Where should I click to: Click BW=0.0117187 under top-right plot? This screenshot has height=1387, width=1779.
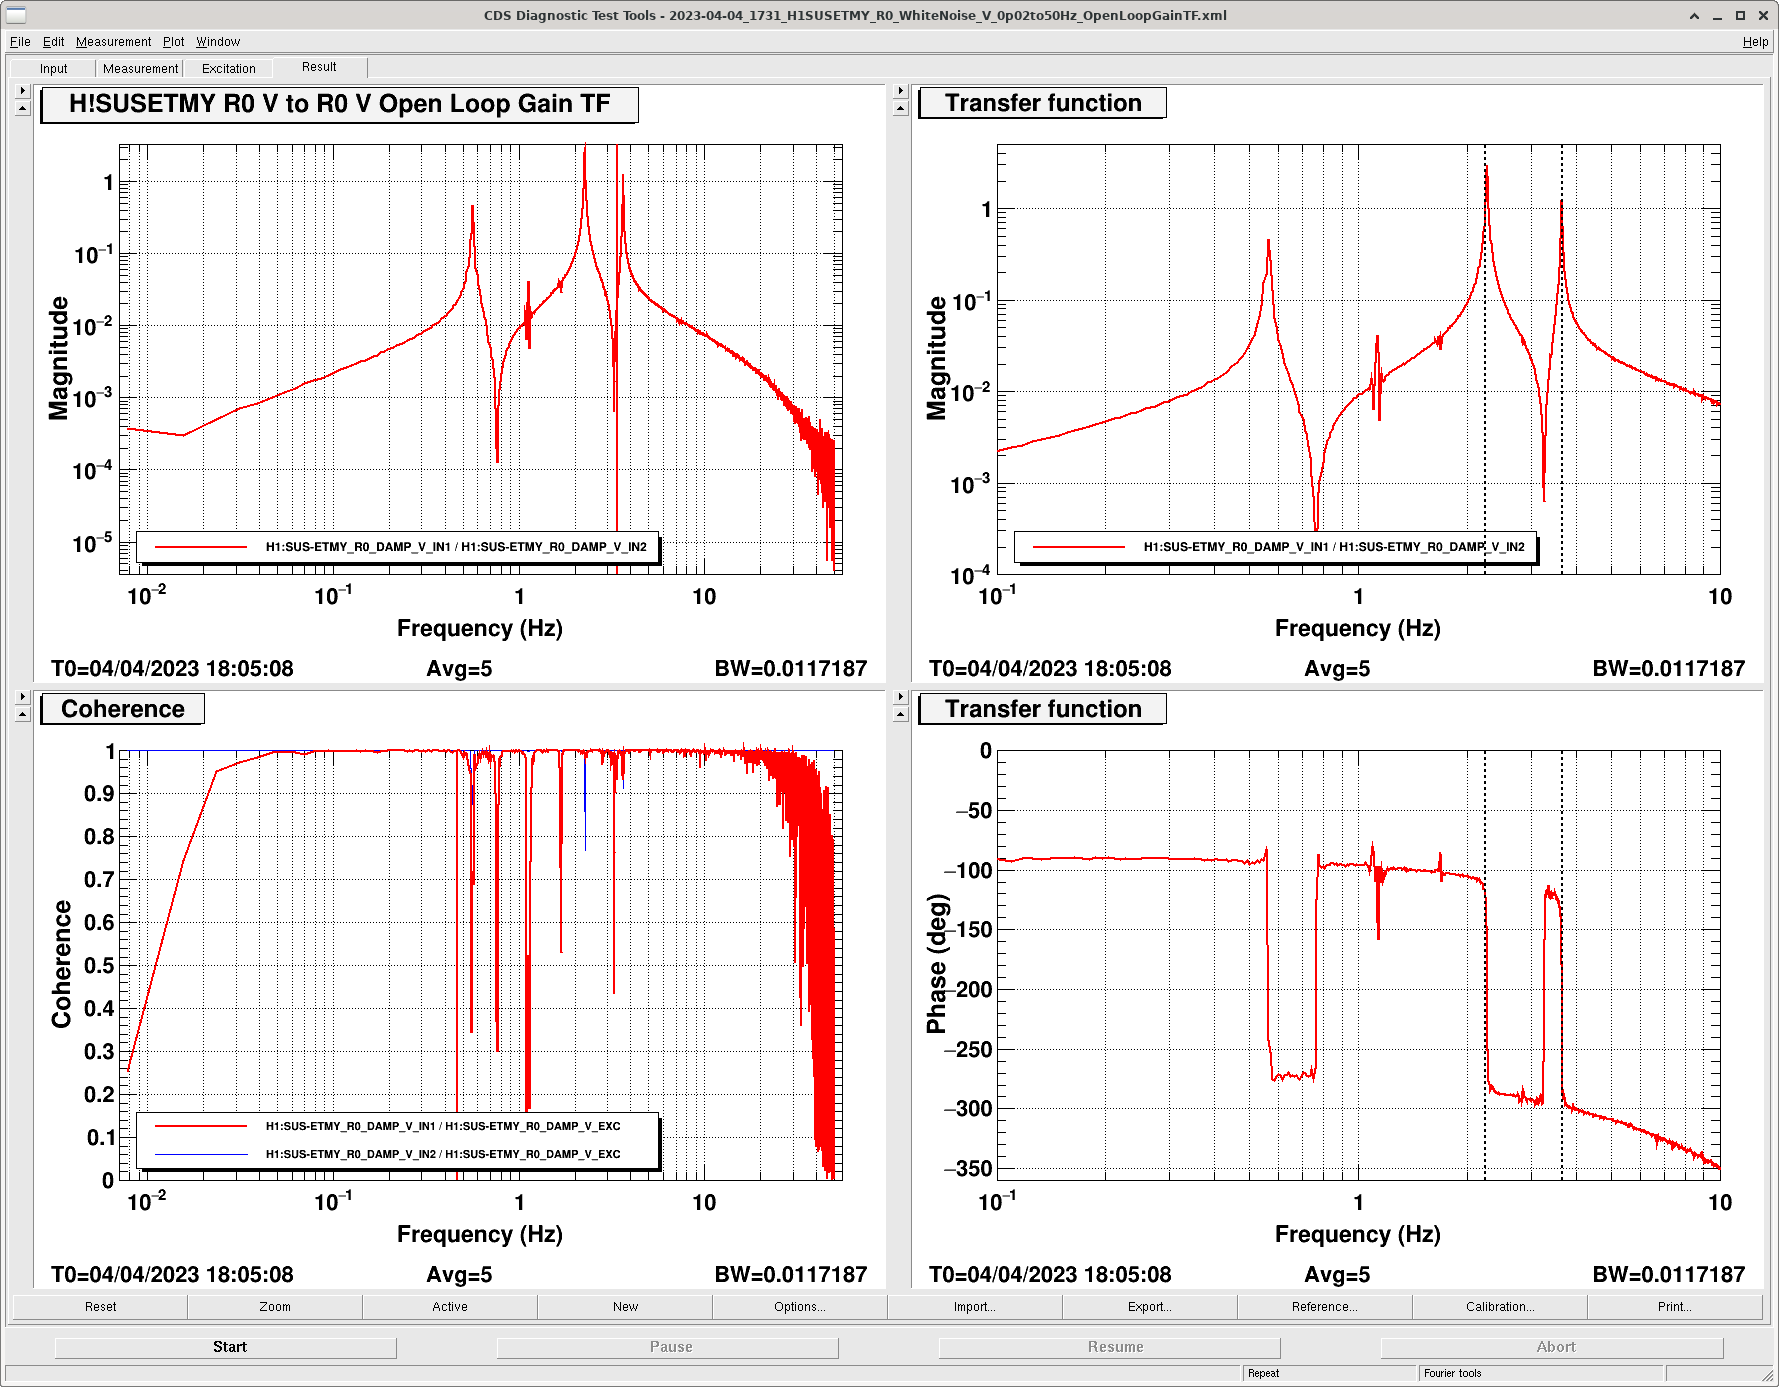[x=1668, y=668]
